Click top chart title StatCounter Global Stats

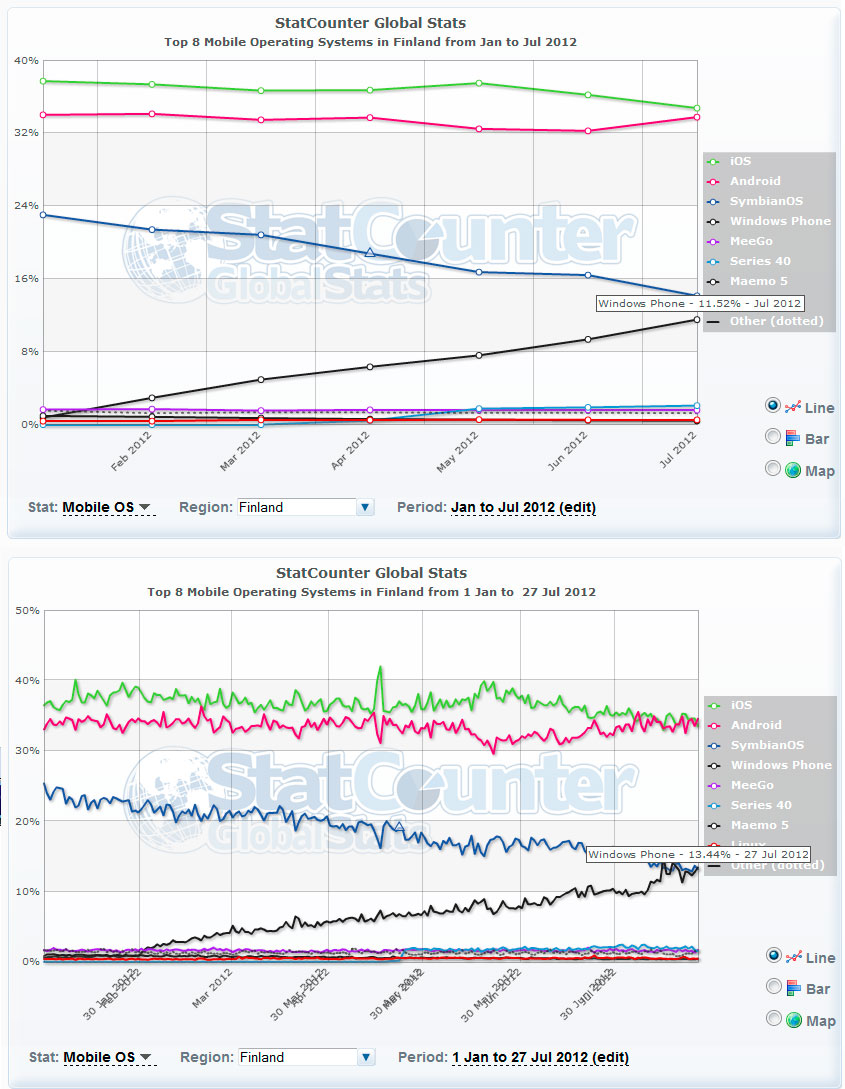370,23
